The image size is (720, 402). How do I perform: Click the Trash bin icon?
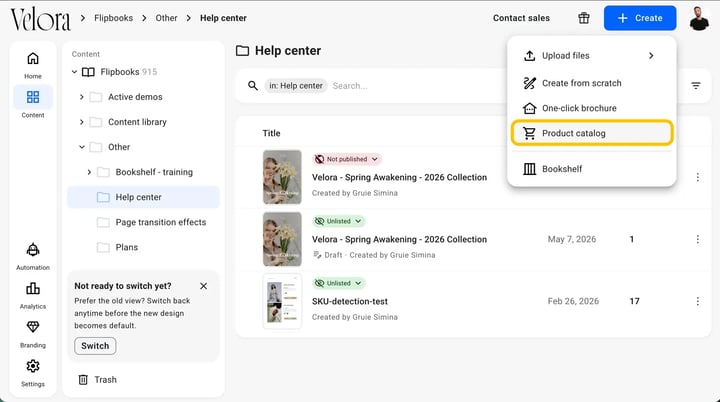[x=83, y=379]
